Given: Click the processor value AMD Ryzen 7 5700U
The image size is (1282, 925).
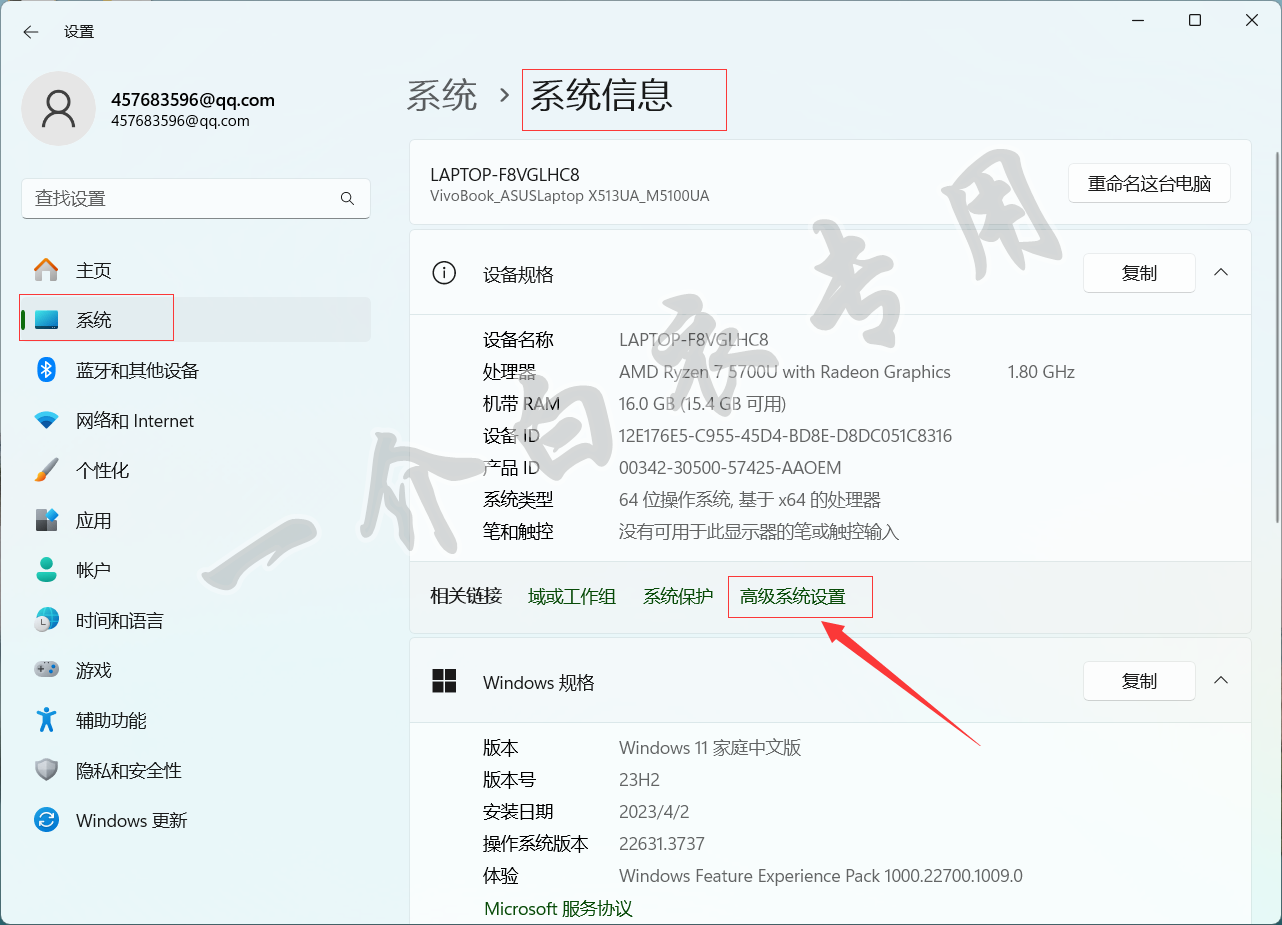Looking at the screenshot, I should tap(785, 372).
